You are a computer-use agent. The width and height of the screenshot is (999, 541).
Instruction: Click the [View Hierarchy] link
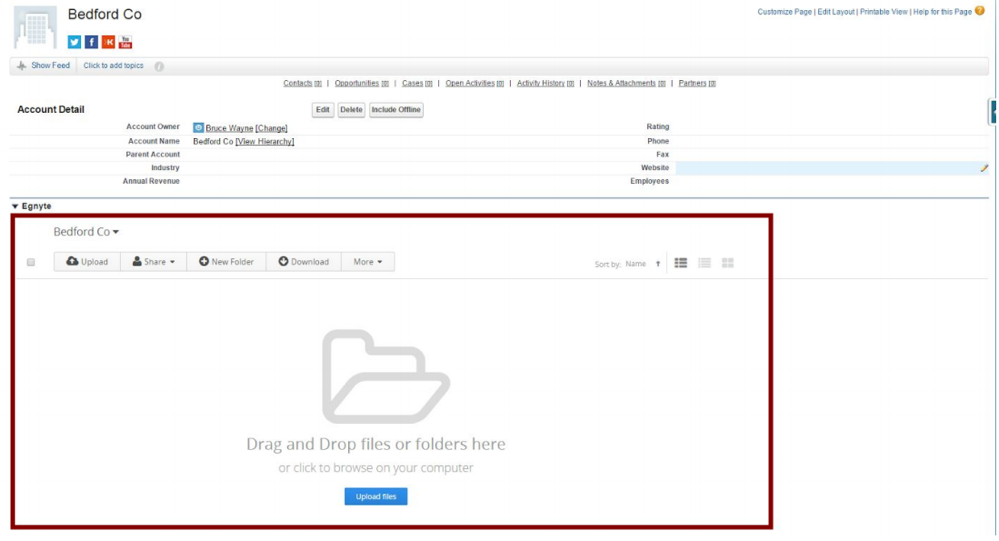265,141
